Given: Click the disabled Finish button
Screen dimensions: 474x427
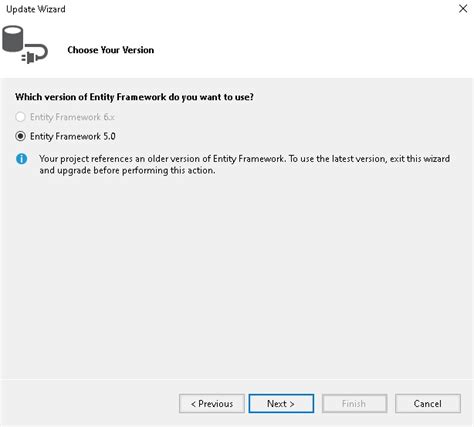Looking at the screenshot, I should 354,404.
